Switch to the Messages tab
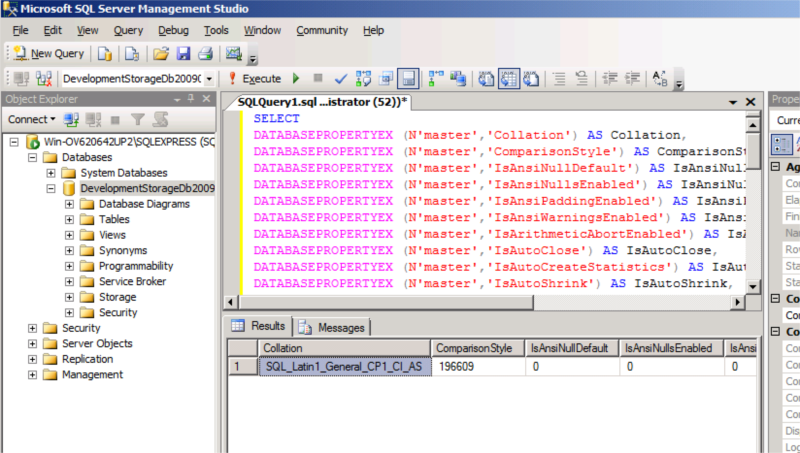This screenshot has height=453, width=800. [332, 327]
